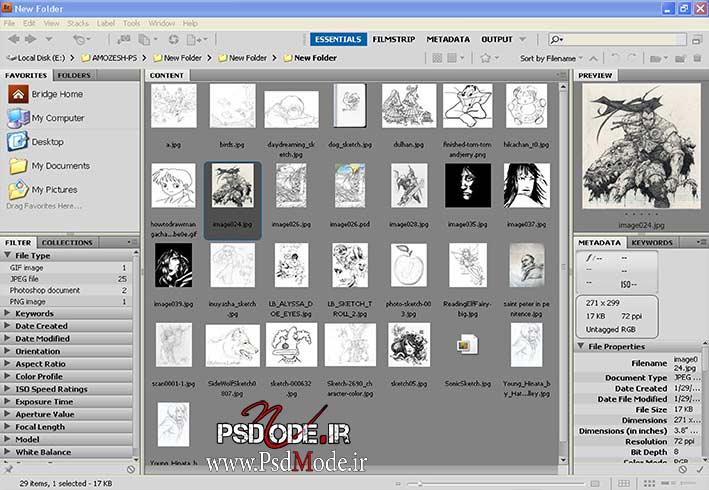Click the Filter panel vertical scrollbar

[x=136, y=355]
